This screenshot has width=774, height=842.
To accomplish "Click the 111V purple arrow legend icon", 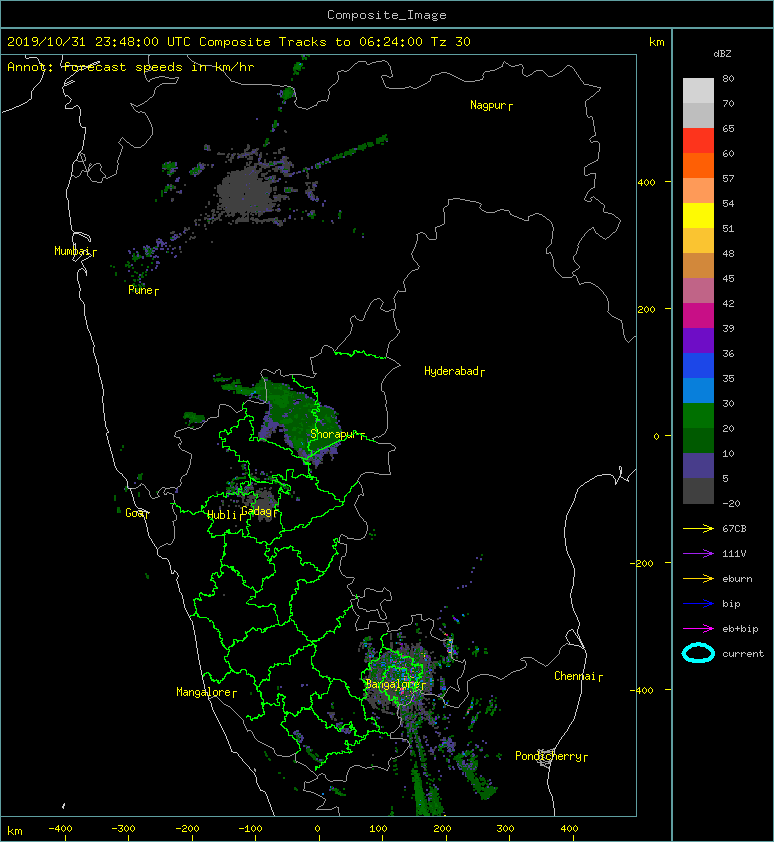I will 698,554.
